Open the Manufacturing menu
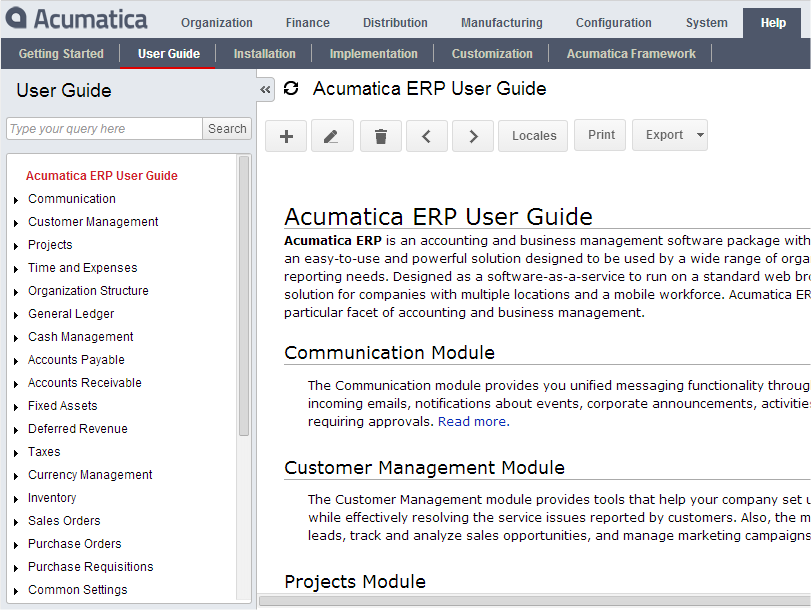 tap(502, 23)
